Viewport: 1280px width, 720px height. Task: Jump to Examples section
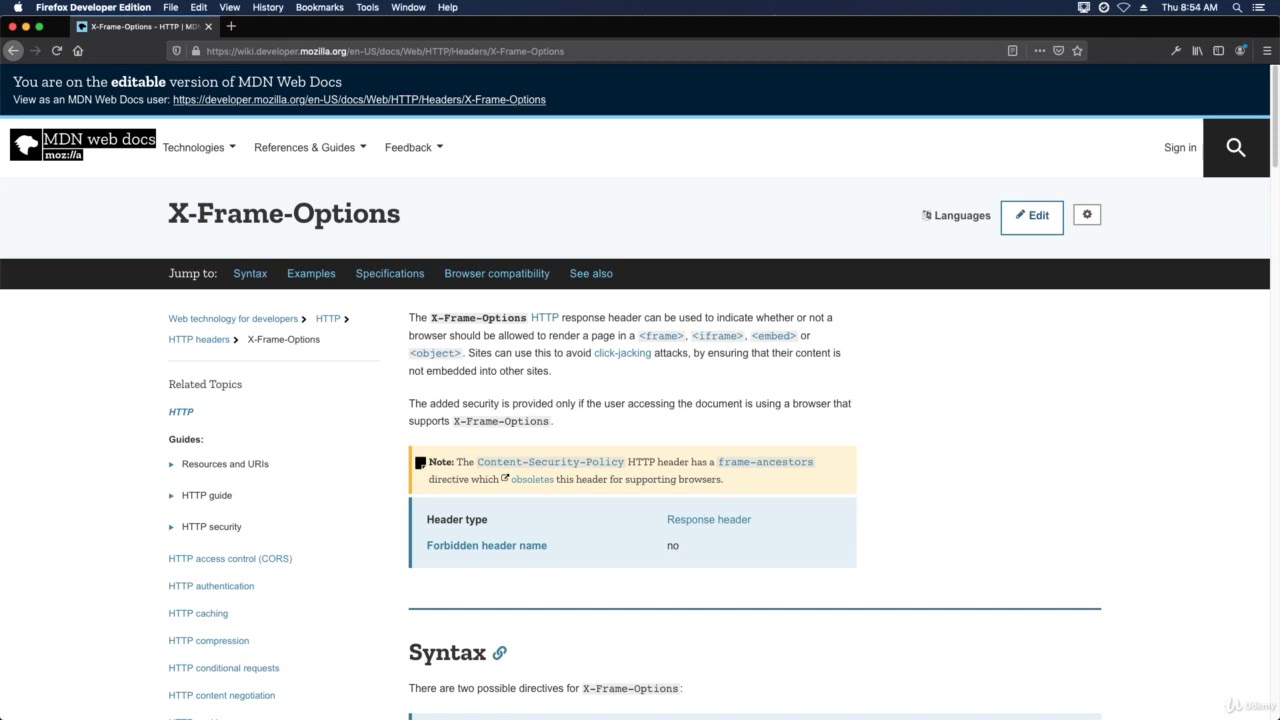point(311,274)
